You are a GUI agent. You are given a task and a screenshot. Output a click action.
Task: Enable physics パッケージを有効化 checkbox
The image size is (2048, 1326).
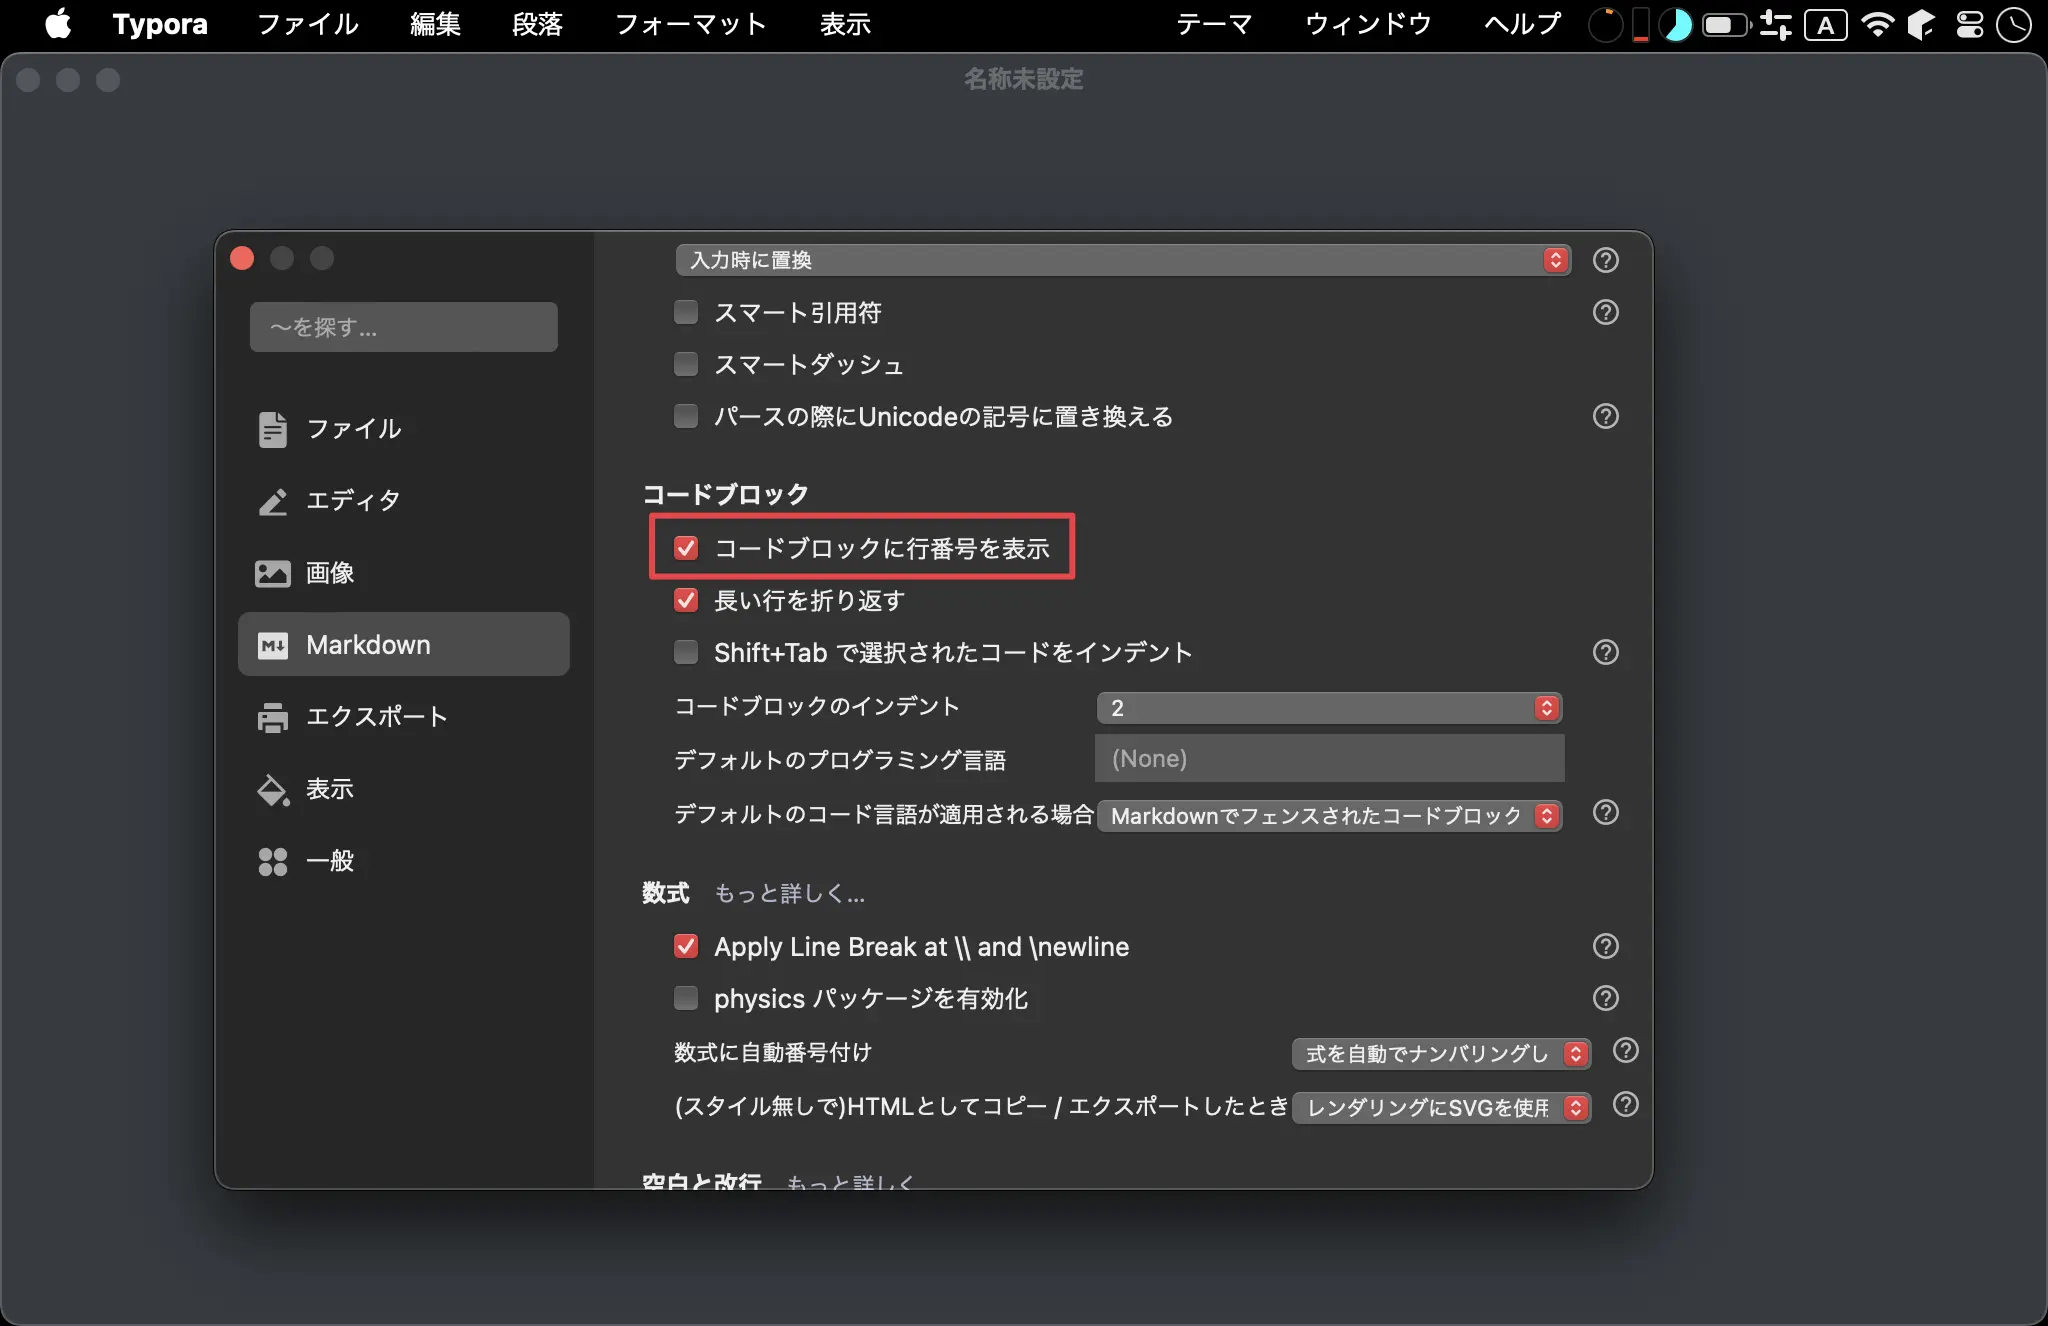[686, 998]
